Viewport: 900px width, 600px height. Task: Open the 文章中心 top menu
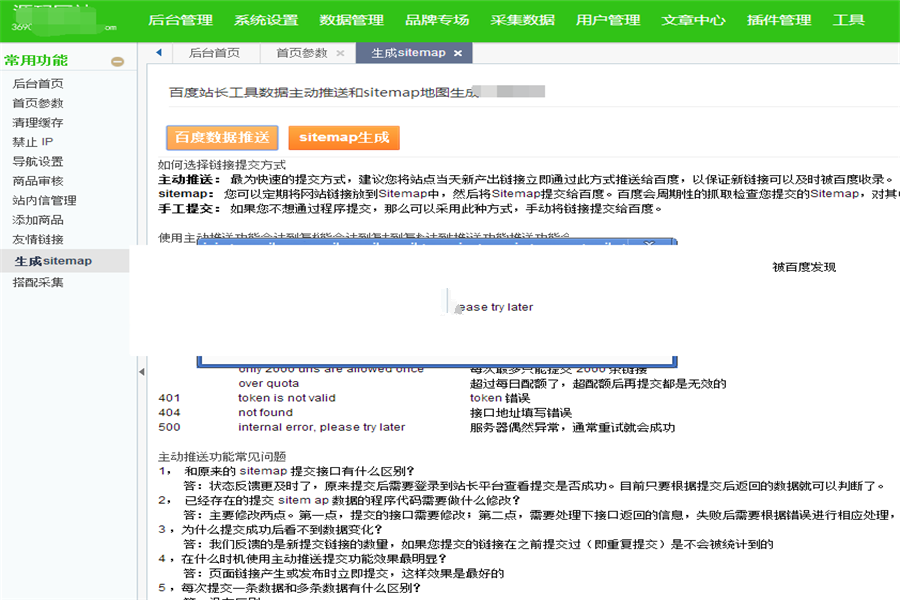click(x=693, y=20)
